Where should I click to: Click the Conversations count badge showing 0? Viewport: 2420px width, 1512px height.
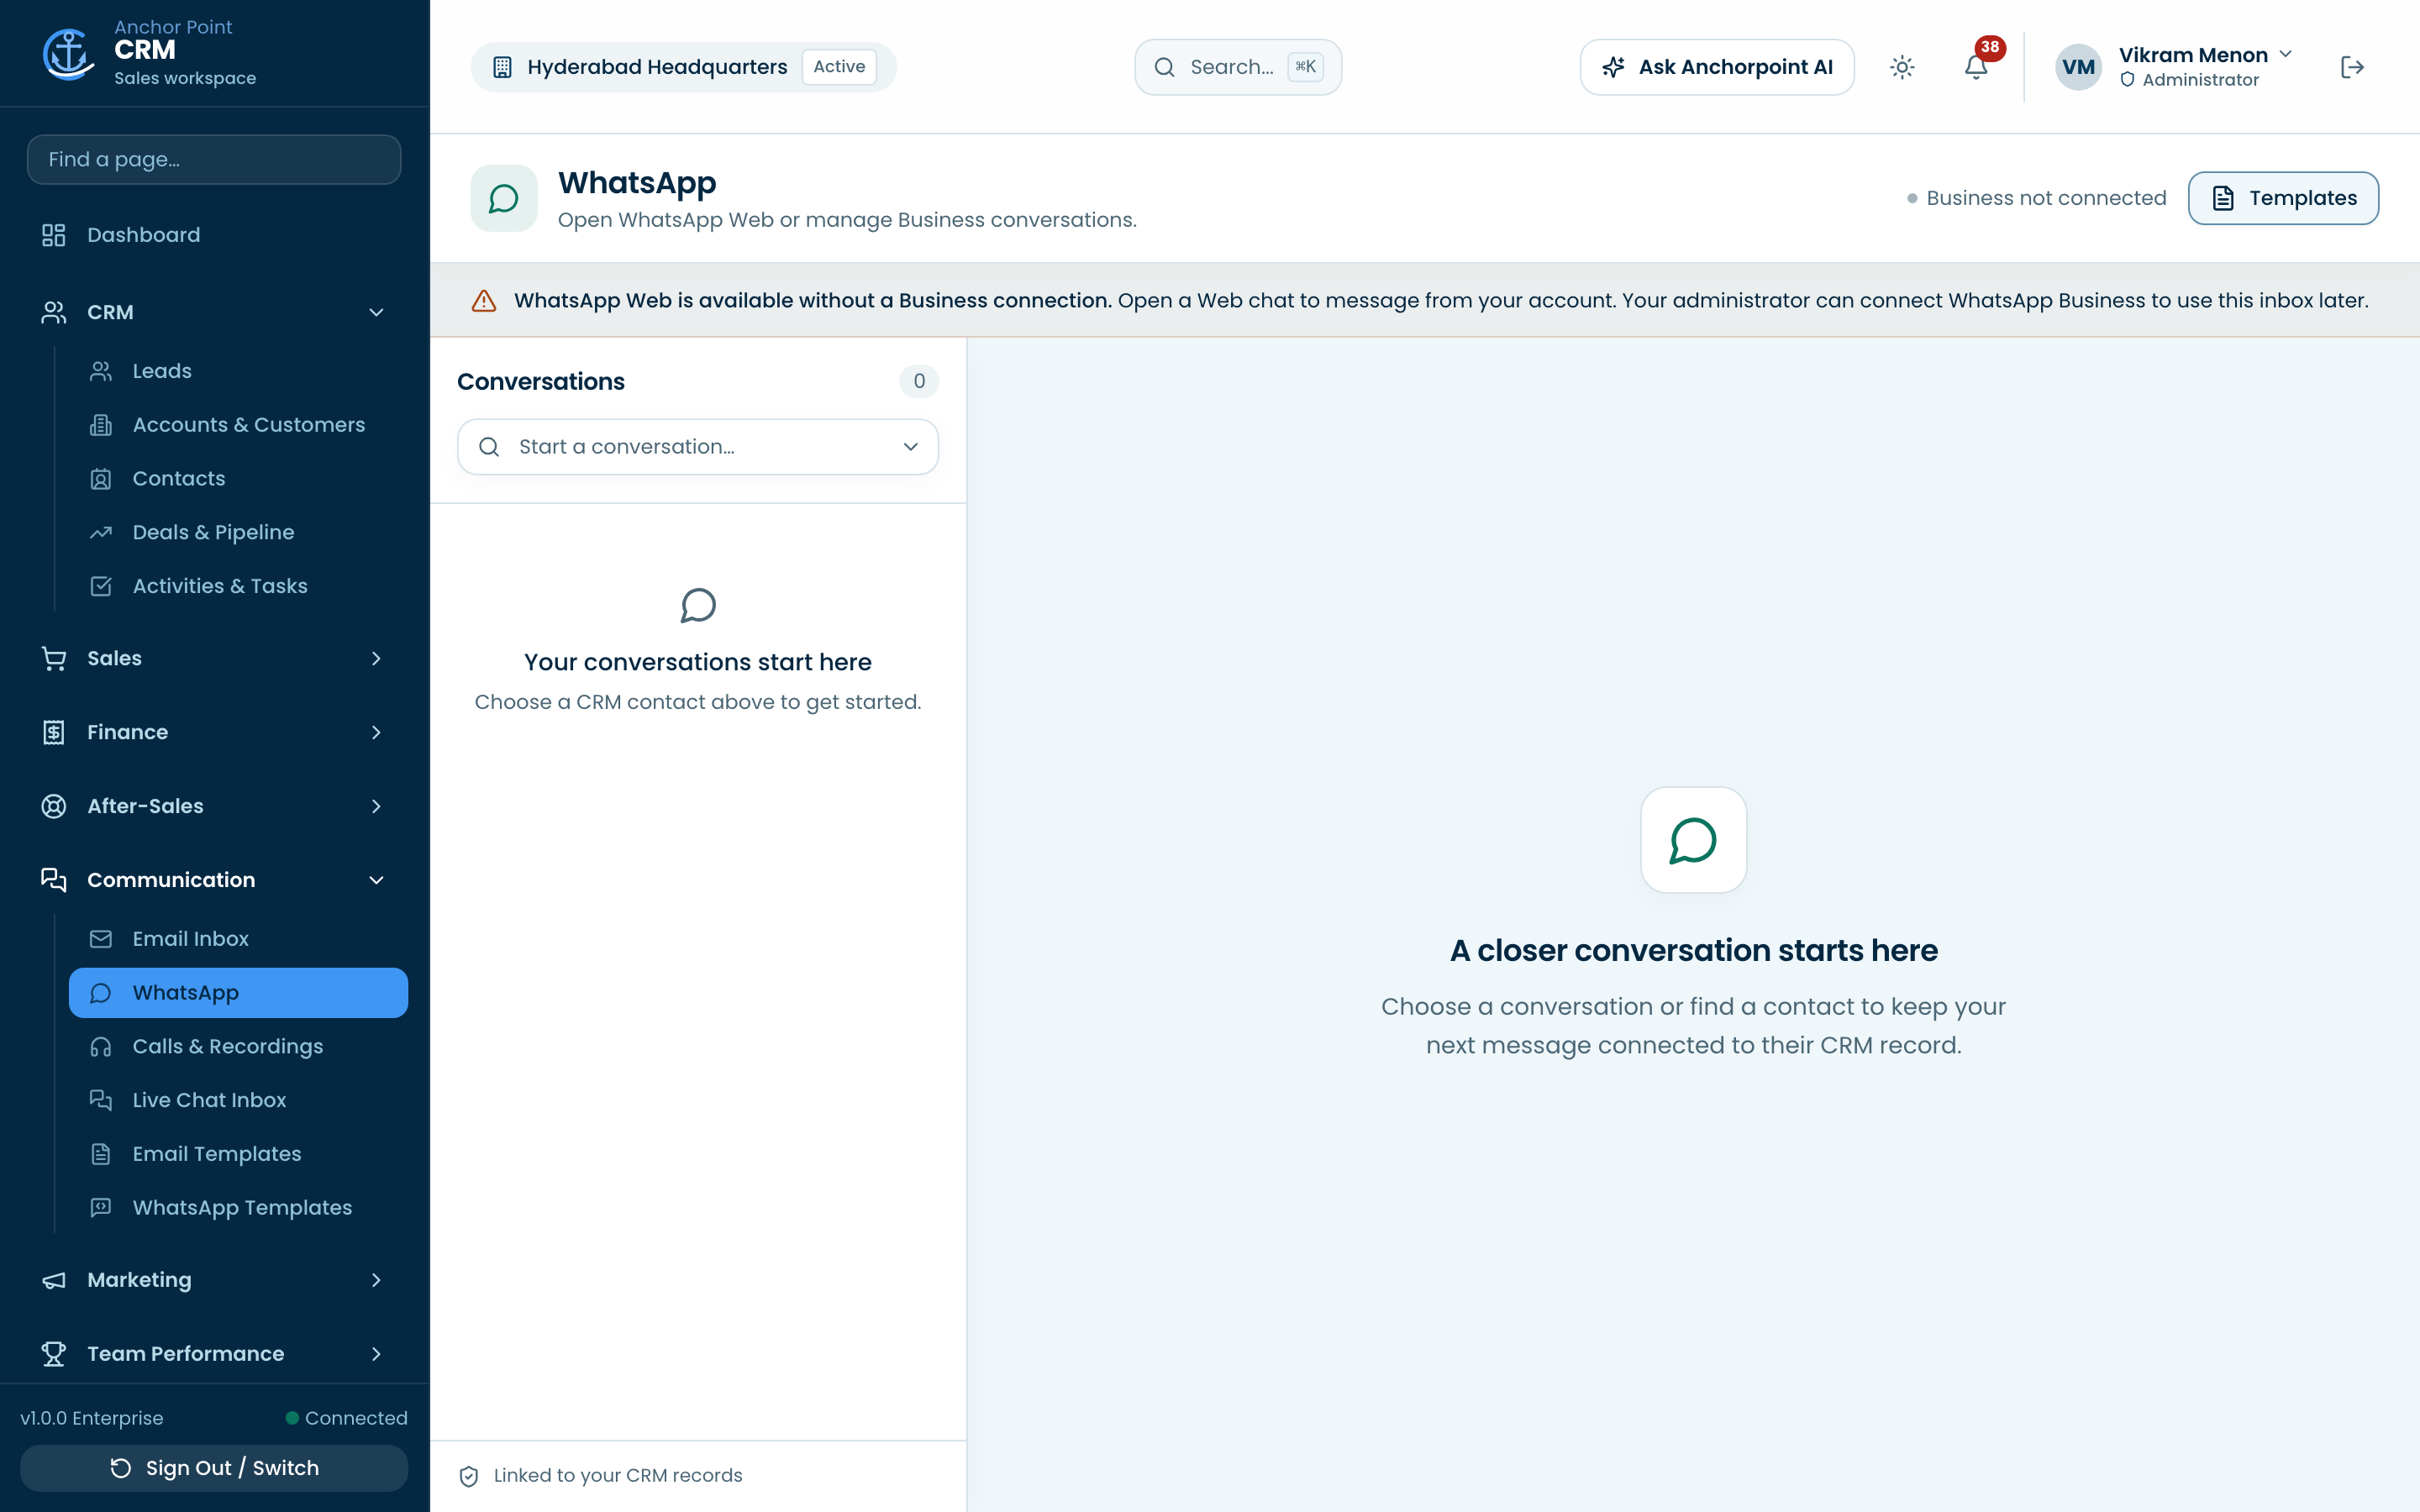click(919, 381)
